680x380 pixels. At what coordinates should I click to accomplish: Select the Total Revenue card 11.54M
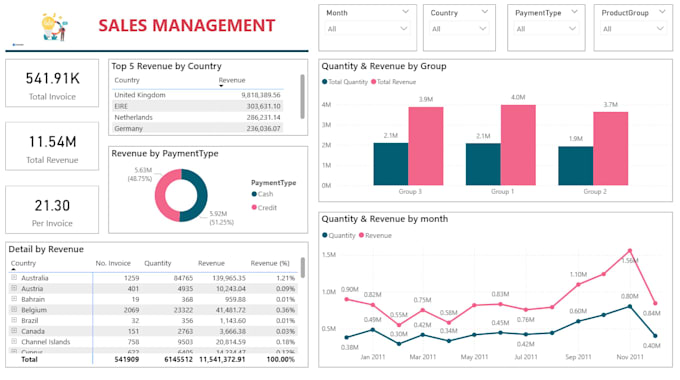[x=52, y=146]
